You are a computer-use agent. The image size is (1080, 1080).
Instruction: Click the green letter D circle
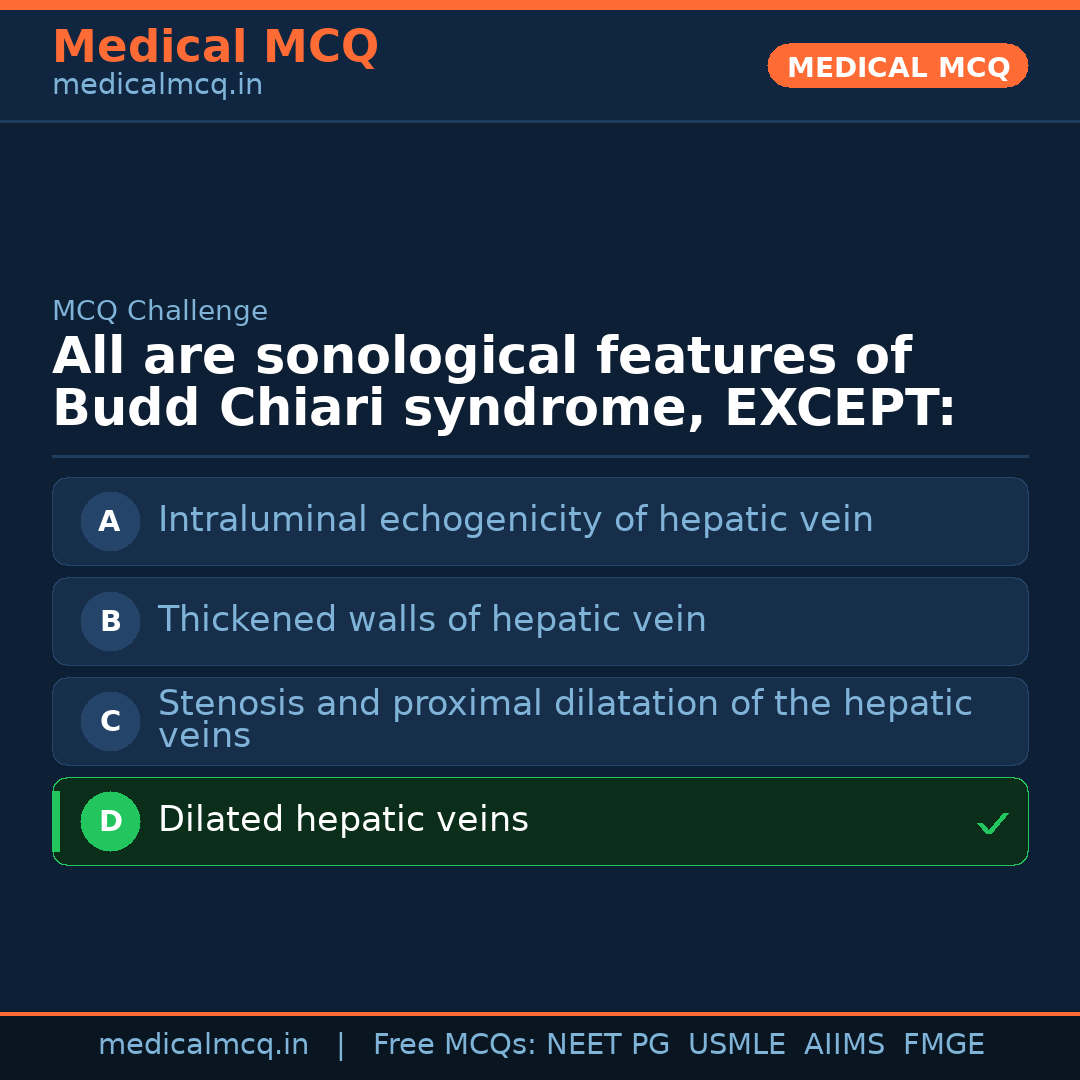(110, 821)
